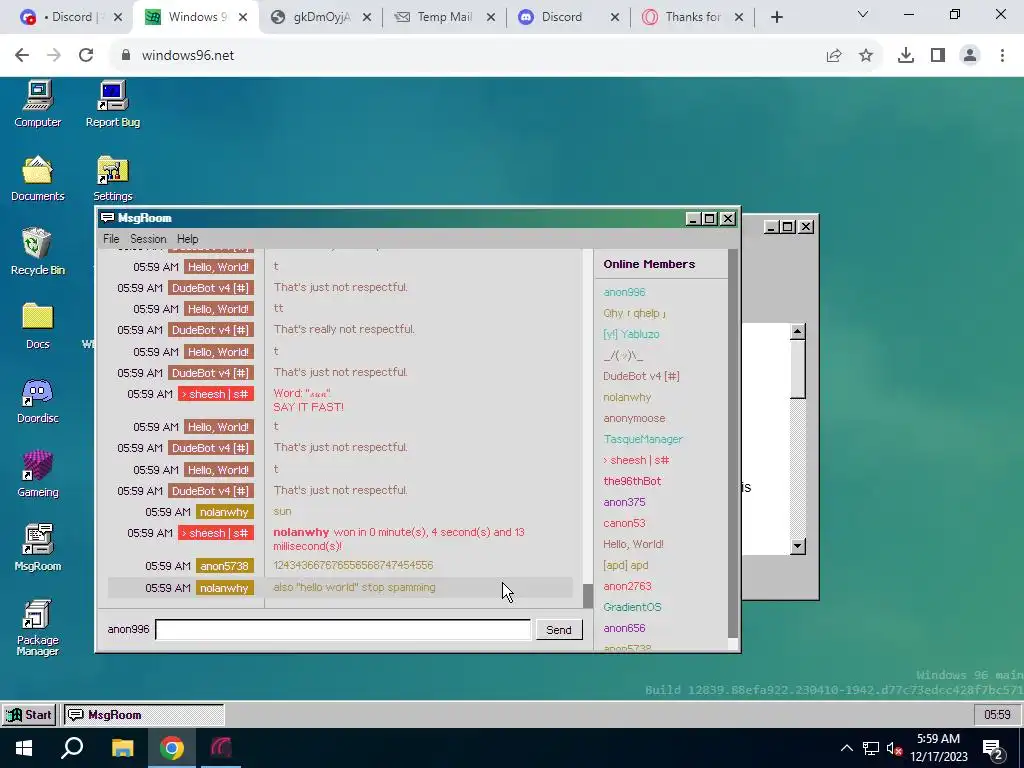Click the 'SAY IT FAST!' sheesh message
1024x768 pixels.
[x=308, y=407]
